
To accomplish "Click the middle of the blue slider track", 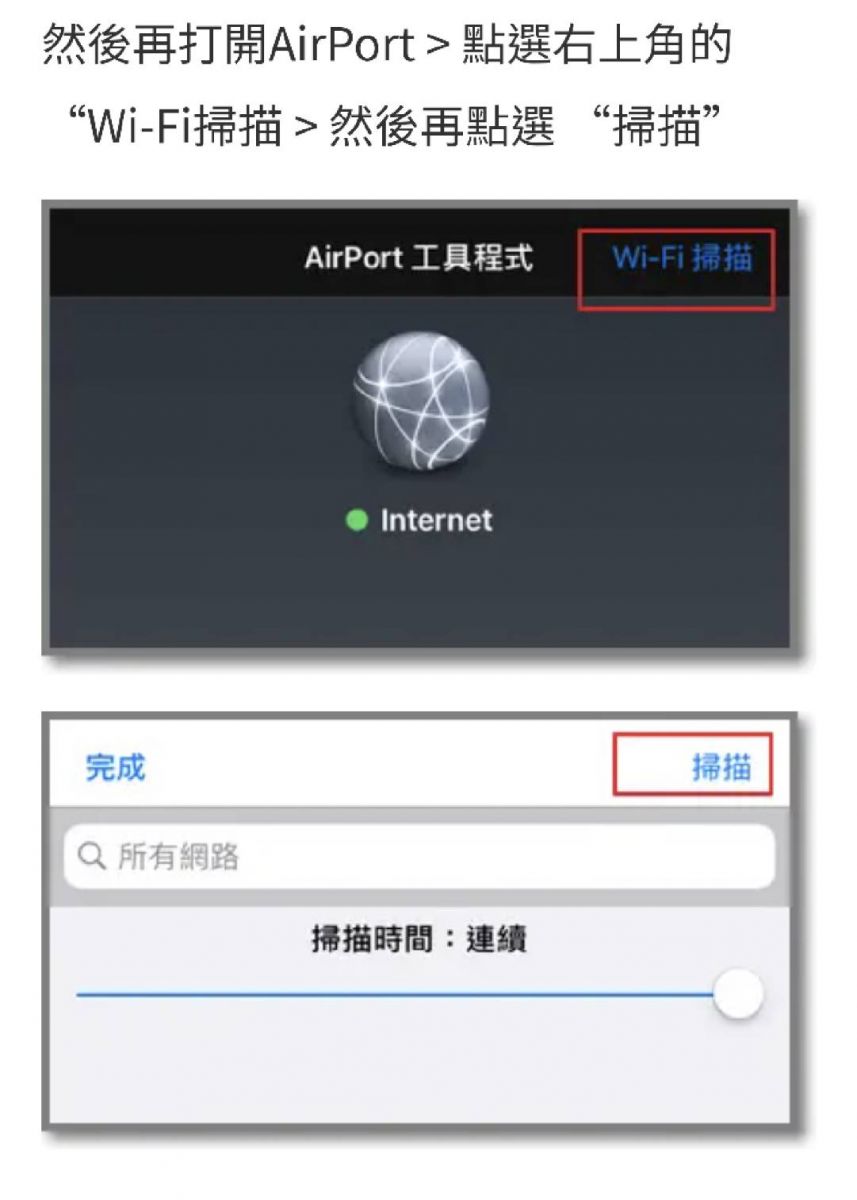I will tap(396, 994).
